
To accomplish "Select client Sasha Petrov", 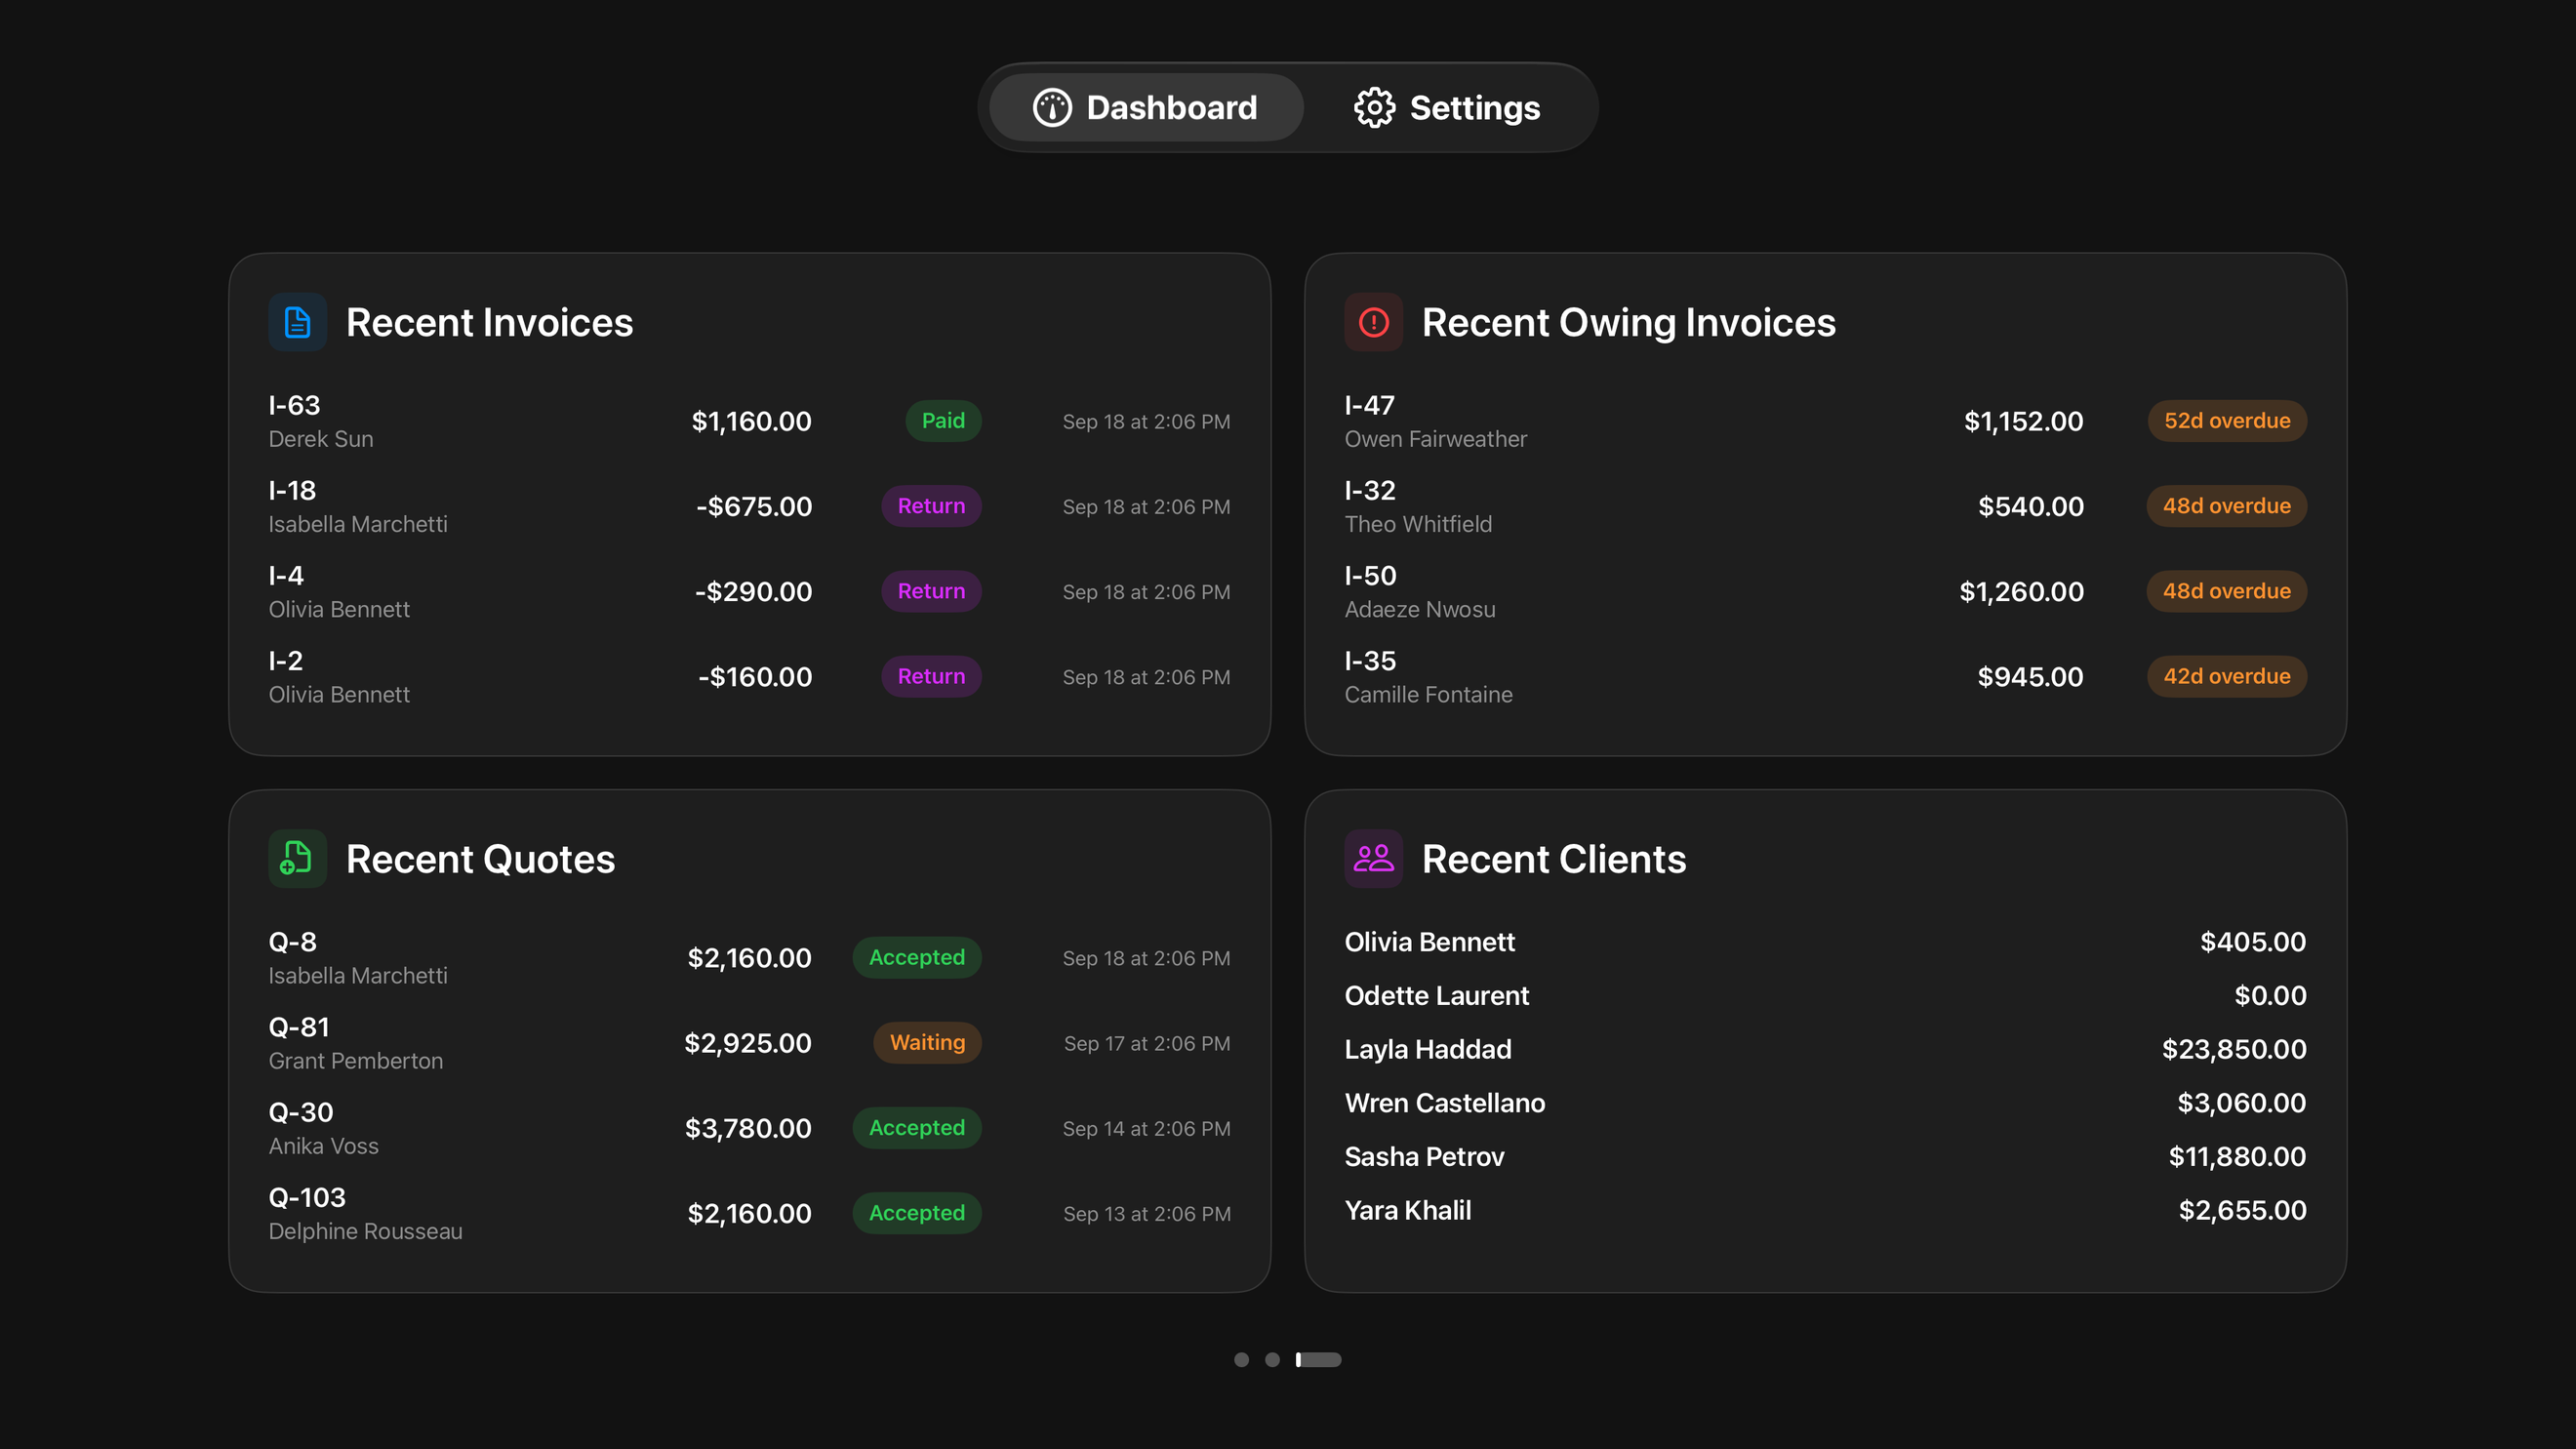I will point(1825,1157).
